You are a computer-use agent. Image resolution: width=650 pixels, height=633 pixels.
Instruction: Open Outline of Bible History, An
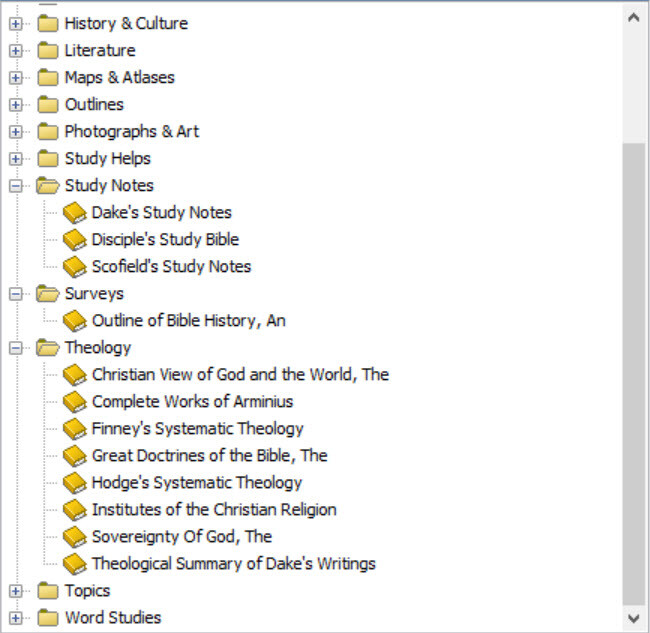coord(189,321)
